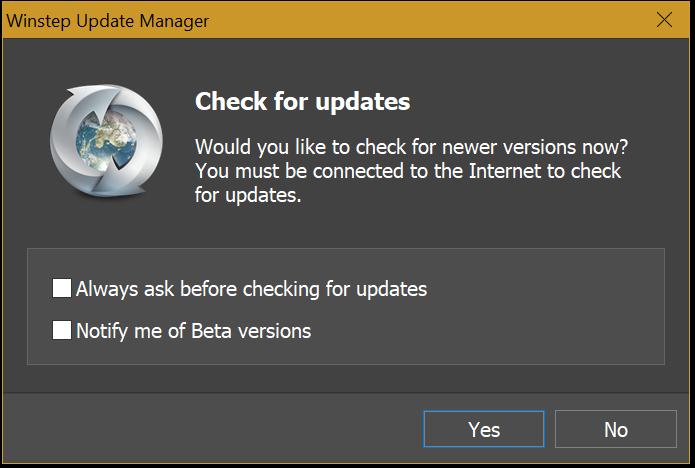Confirm the update check with Yes

coord(484,429)
